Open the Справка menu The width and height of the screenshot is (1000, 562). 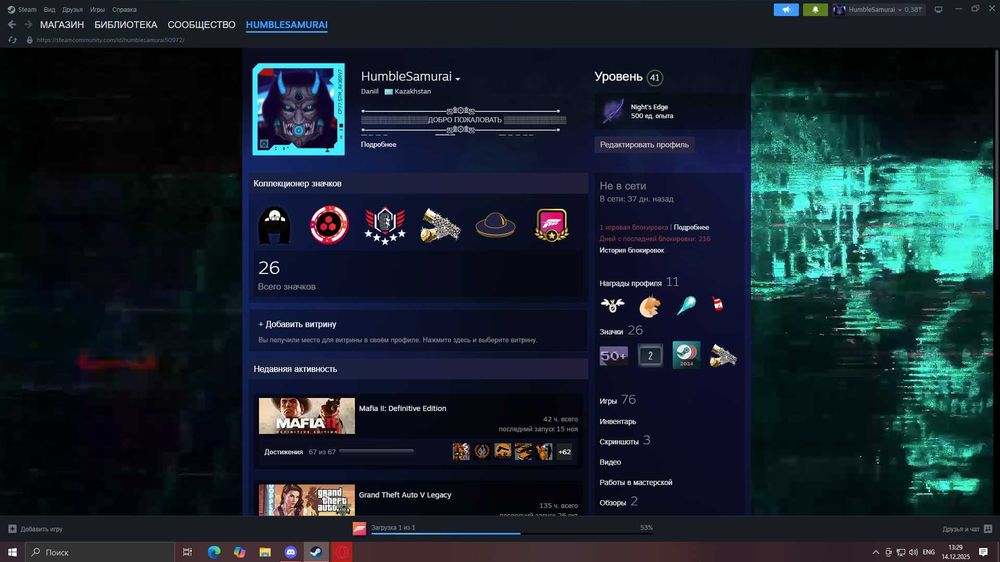[124, 10]
